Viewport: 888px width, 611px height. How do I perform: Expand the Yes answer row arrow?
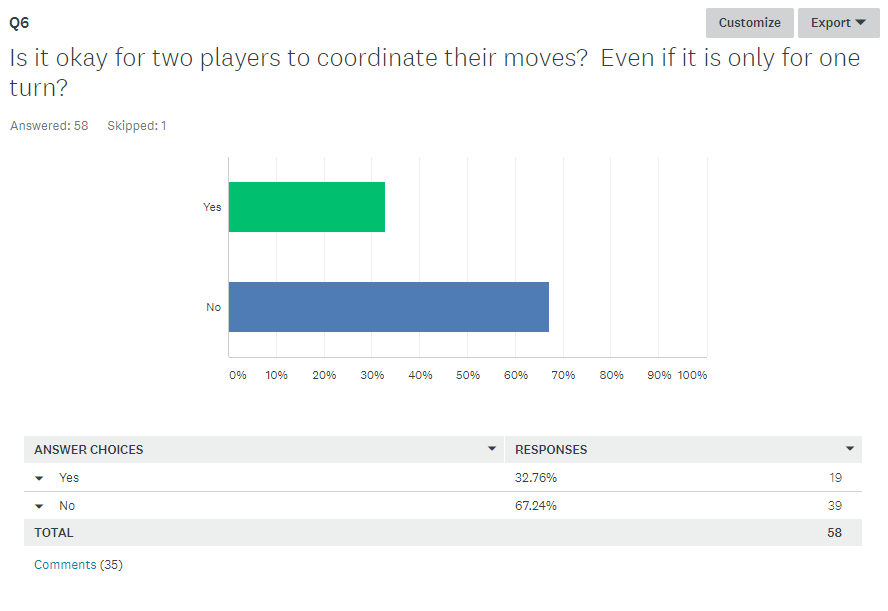tap(39, 478)
